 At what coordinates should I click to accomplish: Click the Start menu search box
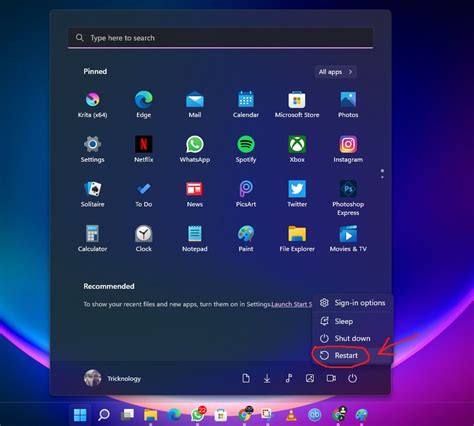coord(220,38)
